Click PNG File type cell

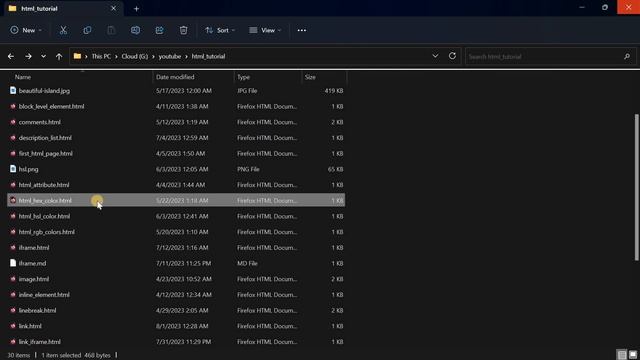click(248, 169)
